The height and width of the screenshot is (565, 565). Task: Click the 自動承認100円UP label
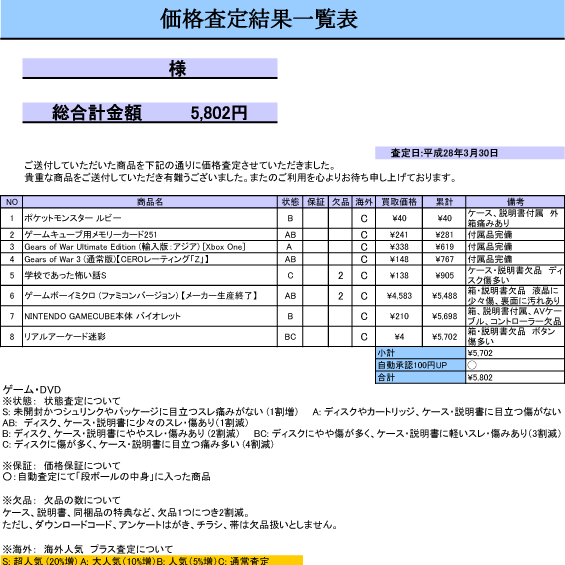(x=421, y=365)
